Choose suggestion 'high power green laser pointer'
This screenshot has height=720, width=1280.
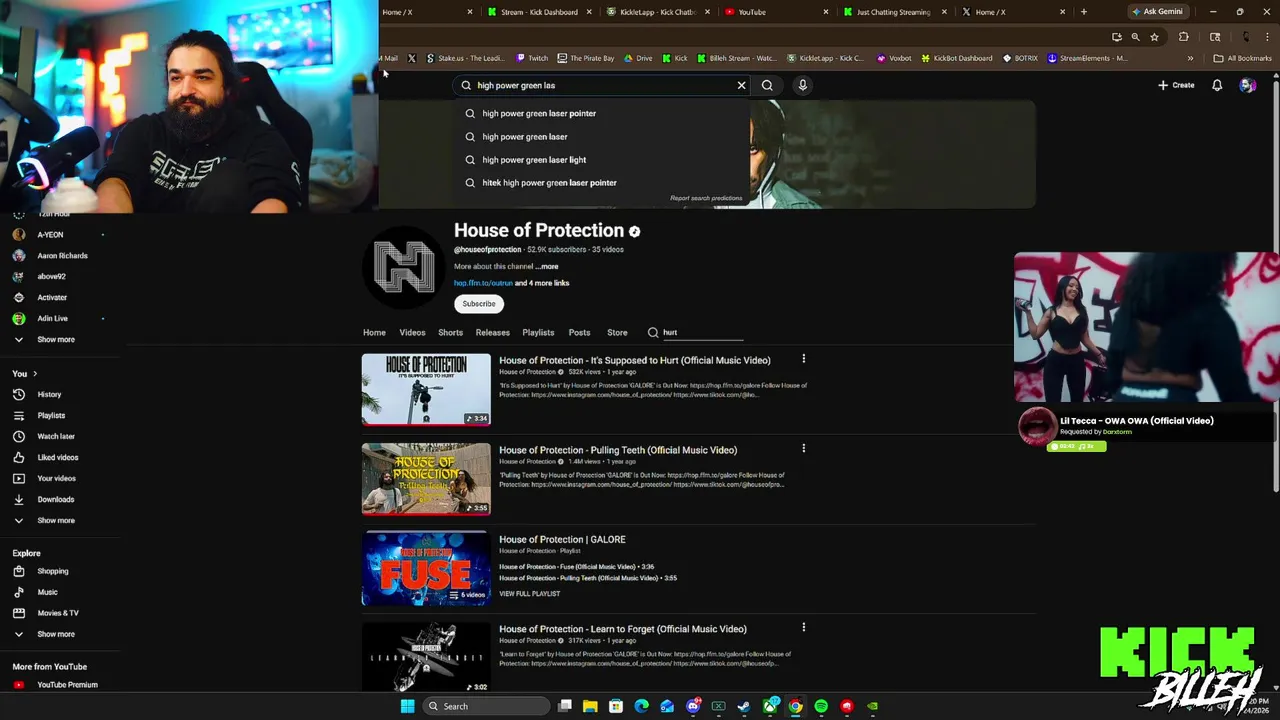point(539,113)
